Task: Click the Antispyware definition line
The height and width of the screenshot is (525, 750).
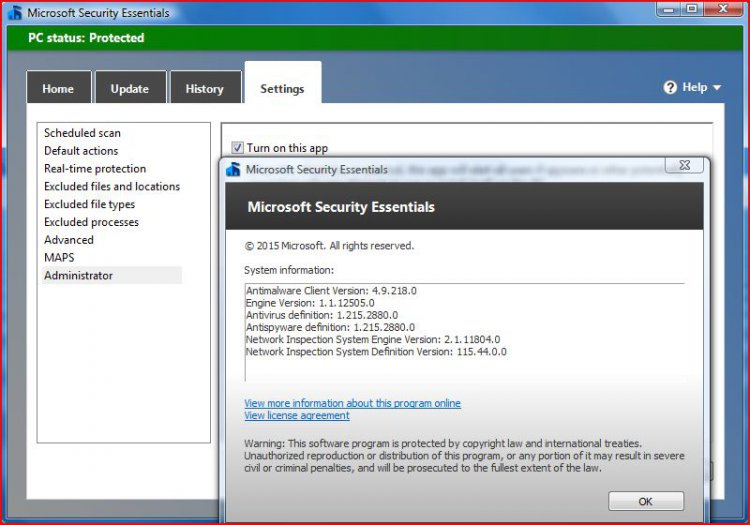Action: tap(330, 328)
